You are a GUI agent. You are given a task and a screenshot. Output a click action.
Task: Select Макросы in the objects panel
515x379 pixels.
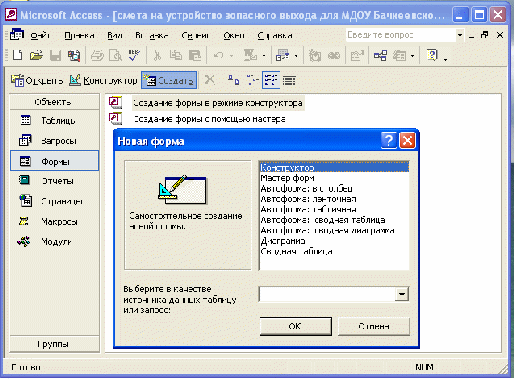tap(54, 221)
